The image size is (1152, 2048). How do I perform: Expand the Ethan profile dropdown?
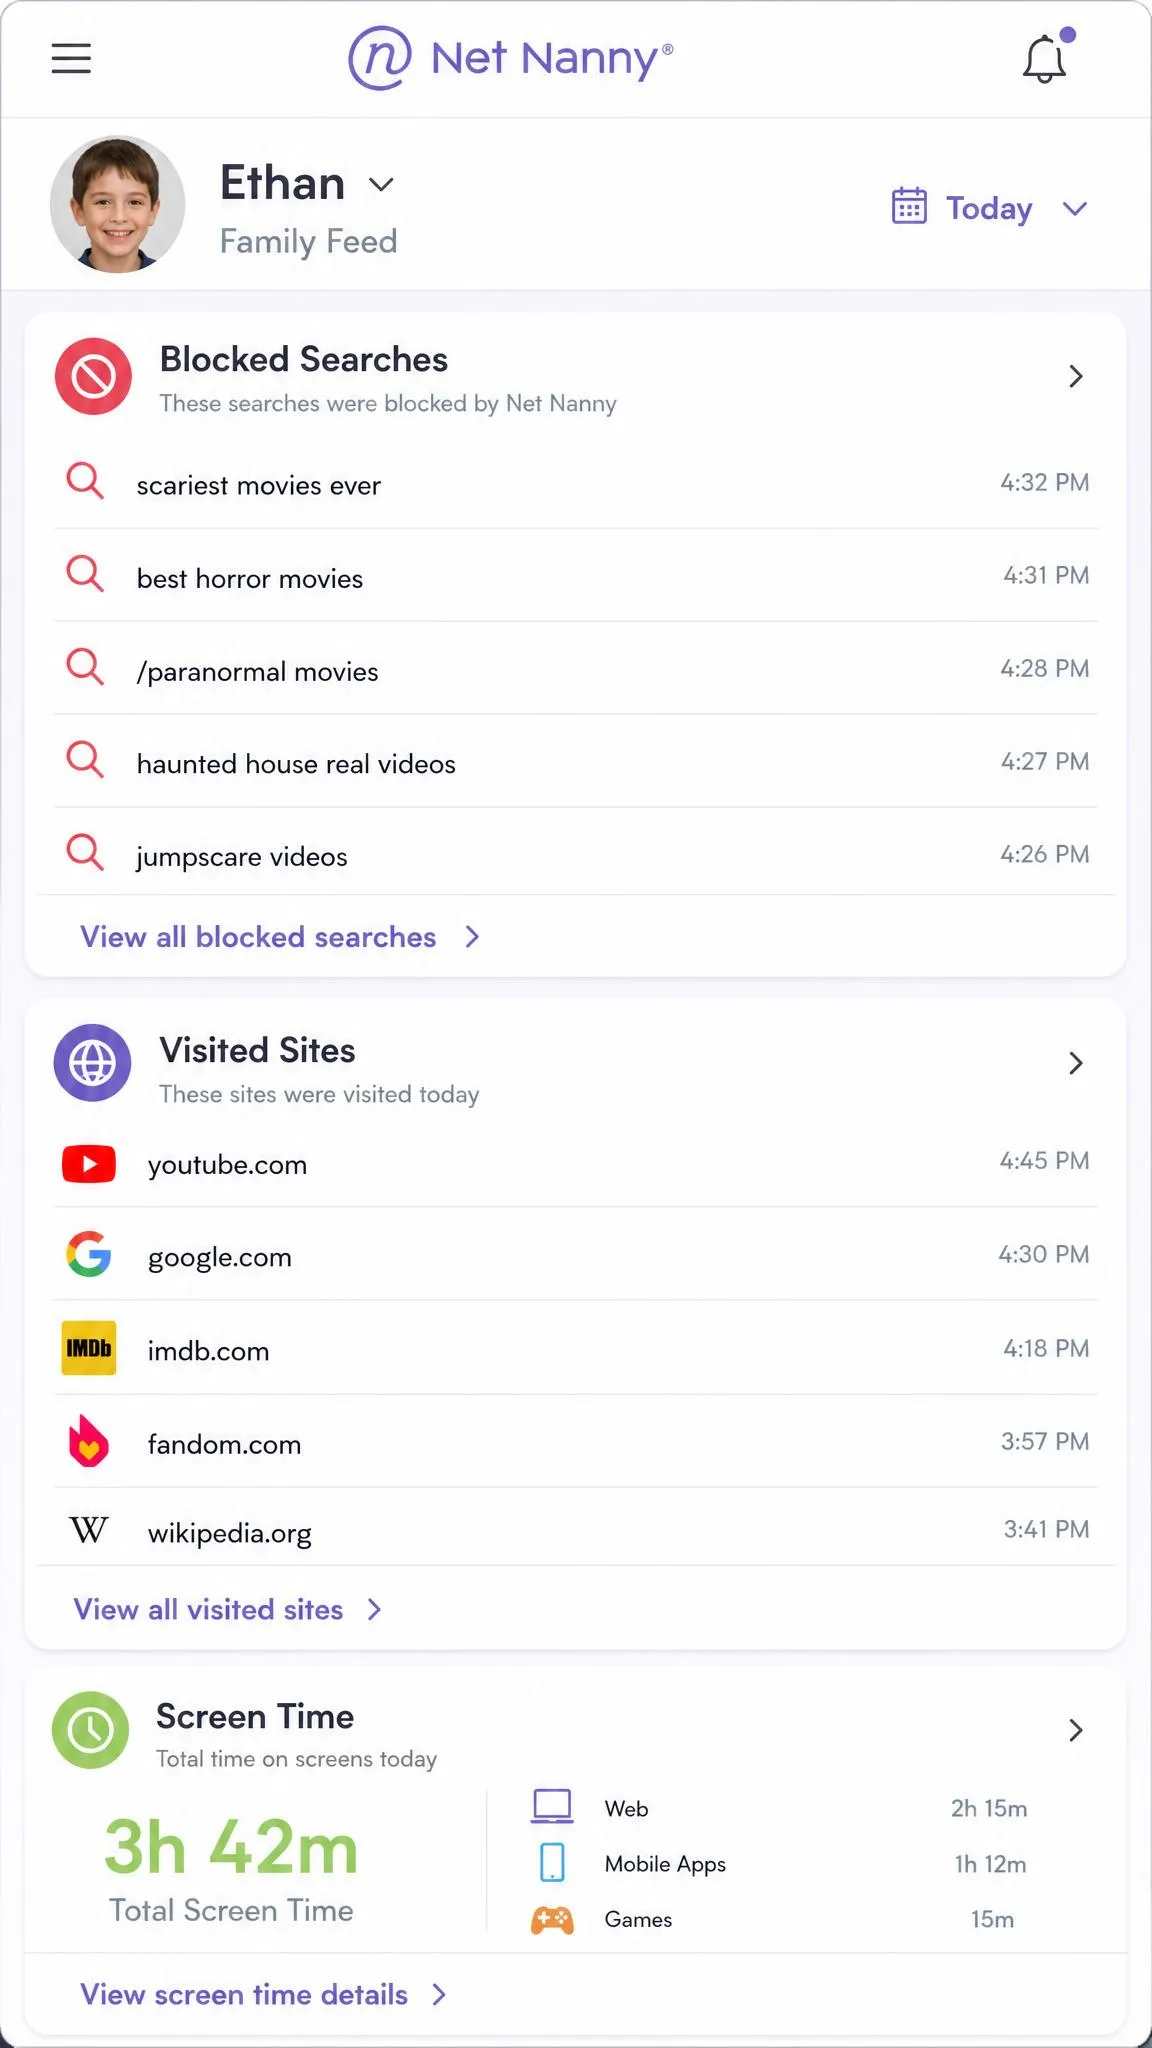381,184
